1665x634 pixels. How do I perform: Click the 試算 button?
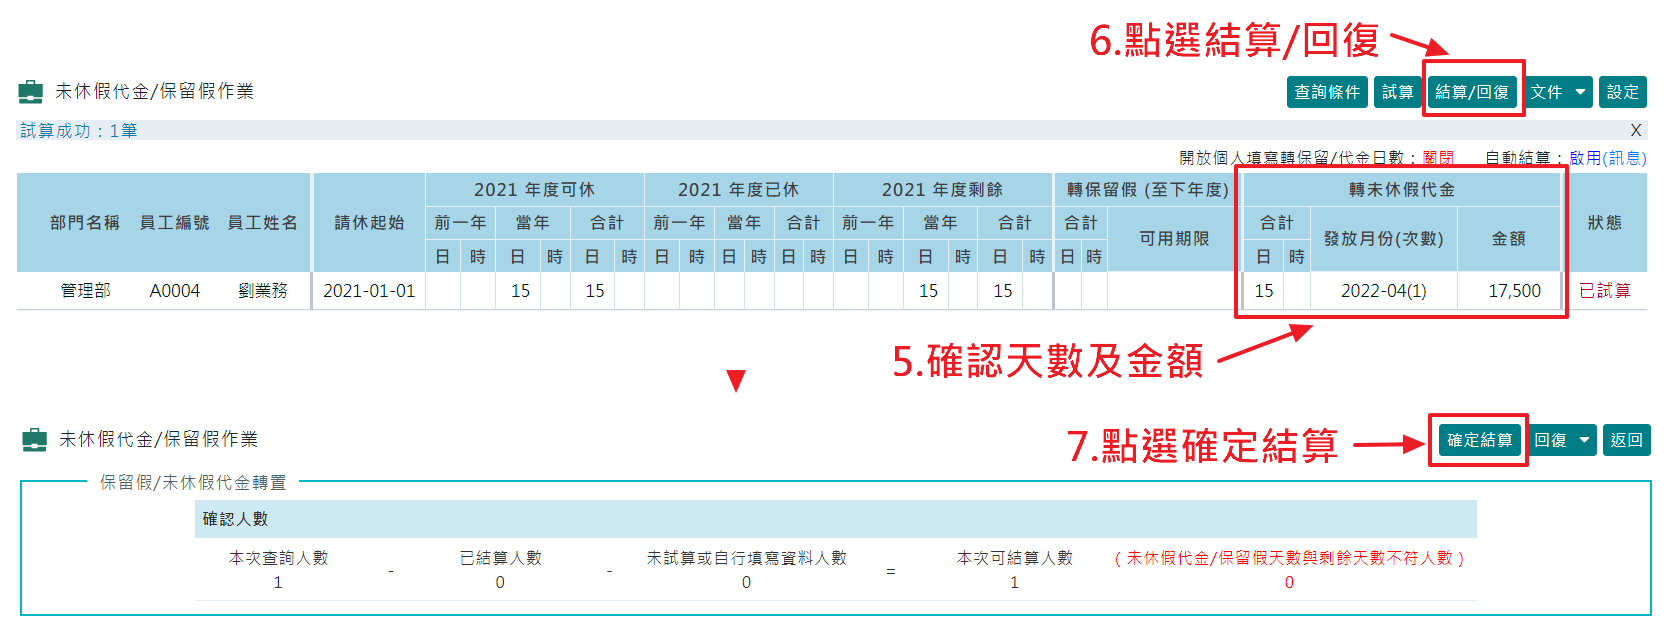tap(1397, 92)
